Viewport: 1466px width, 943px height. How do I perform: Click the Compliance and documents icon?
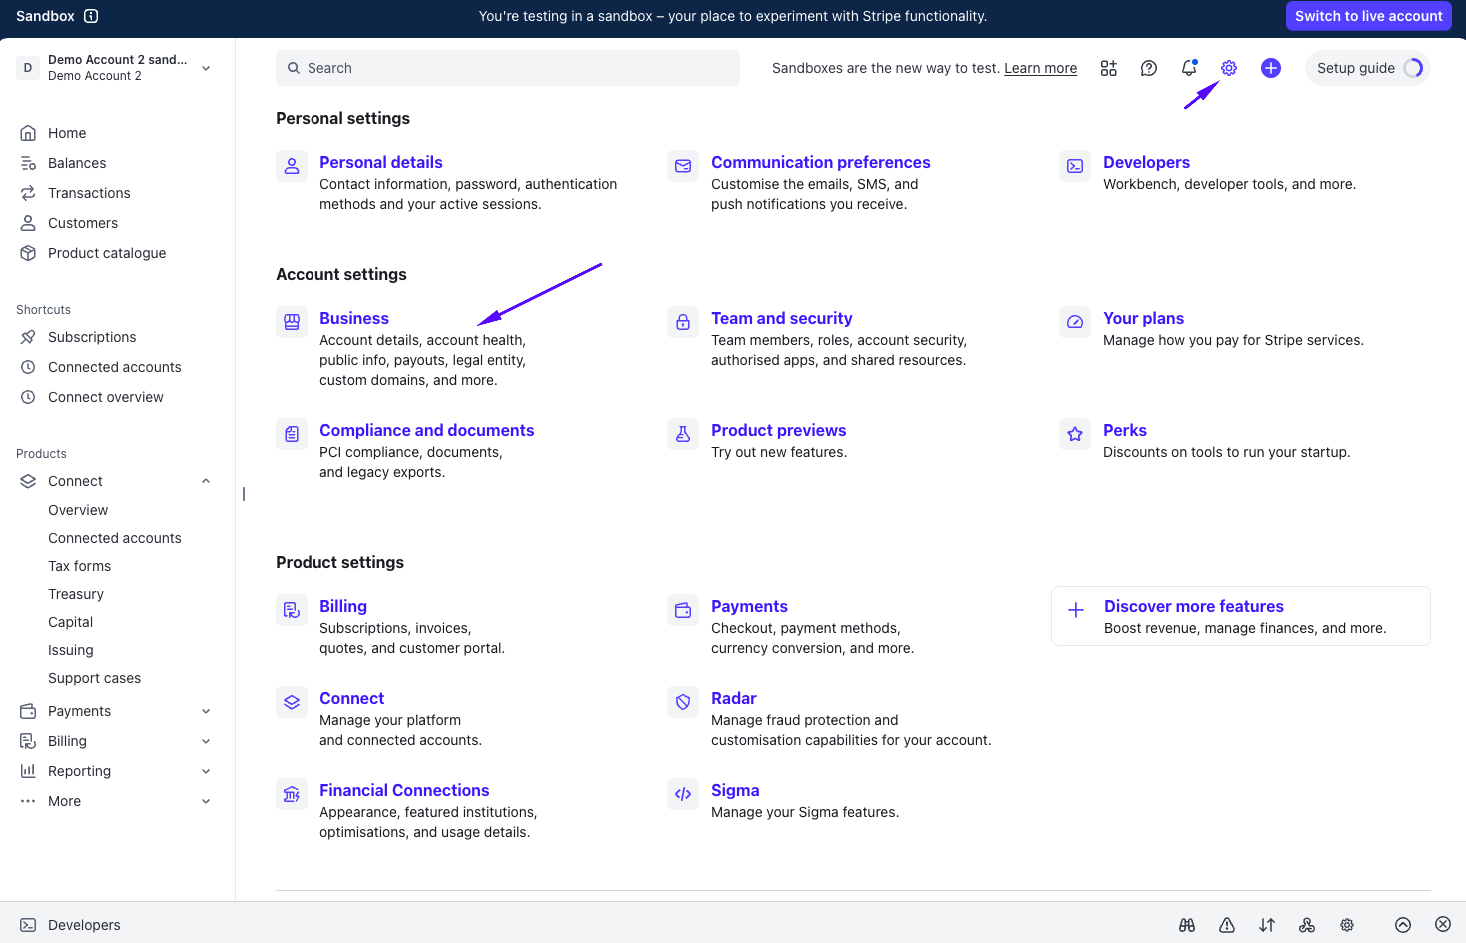(x=292, y=434)
